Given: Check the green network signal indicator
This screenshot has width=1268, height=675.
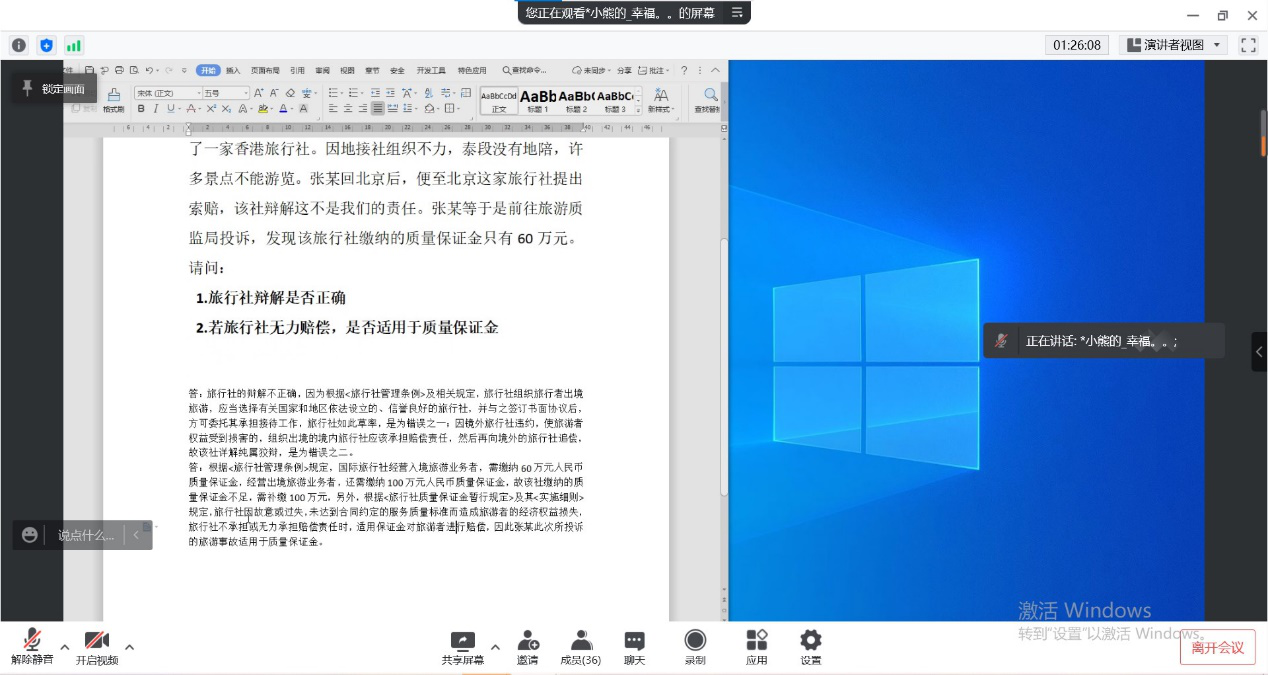Looking at the screenshot, I should 74,45.
